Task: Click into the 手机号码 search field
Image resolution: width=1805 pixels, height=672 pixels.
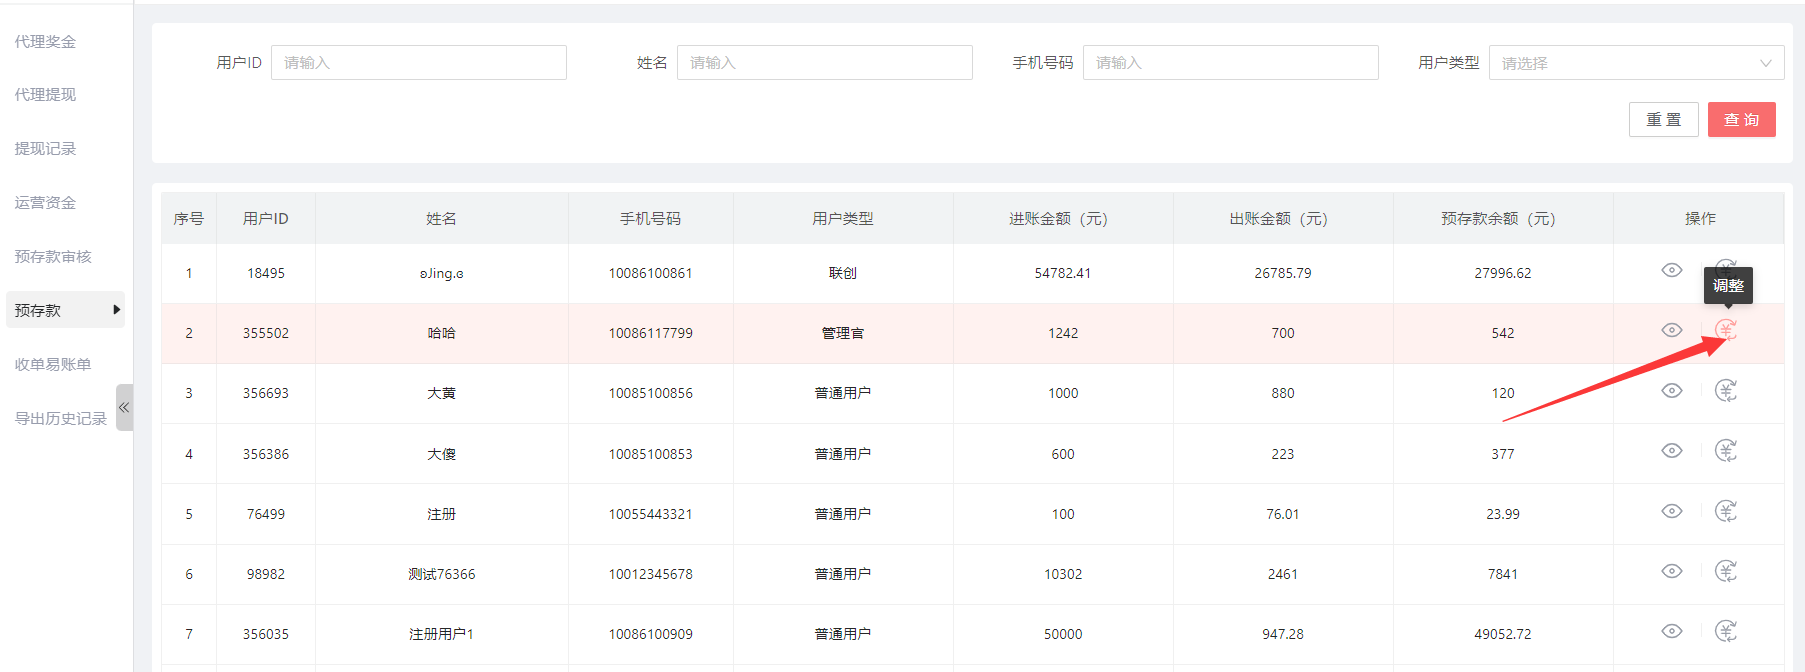Action: pyautogui.click(x=1230, y=63)
